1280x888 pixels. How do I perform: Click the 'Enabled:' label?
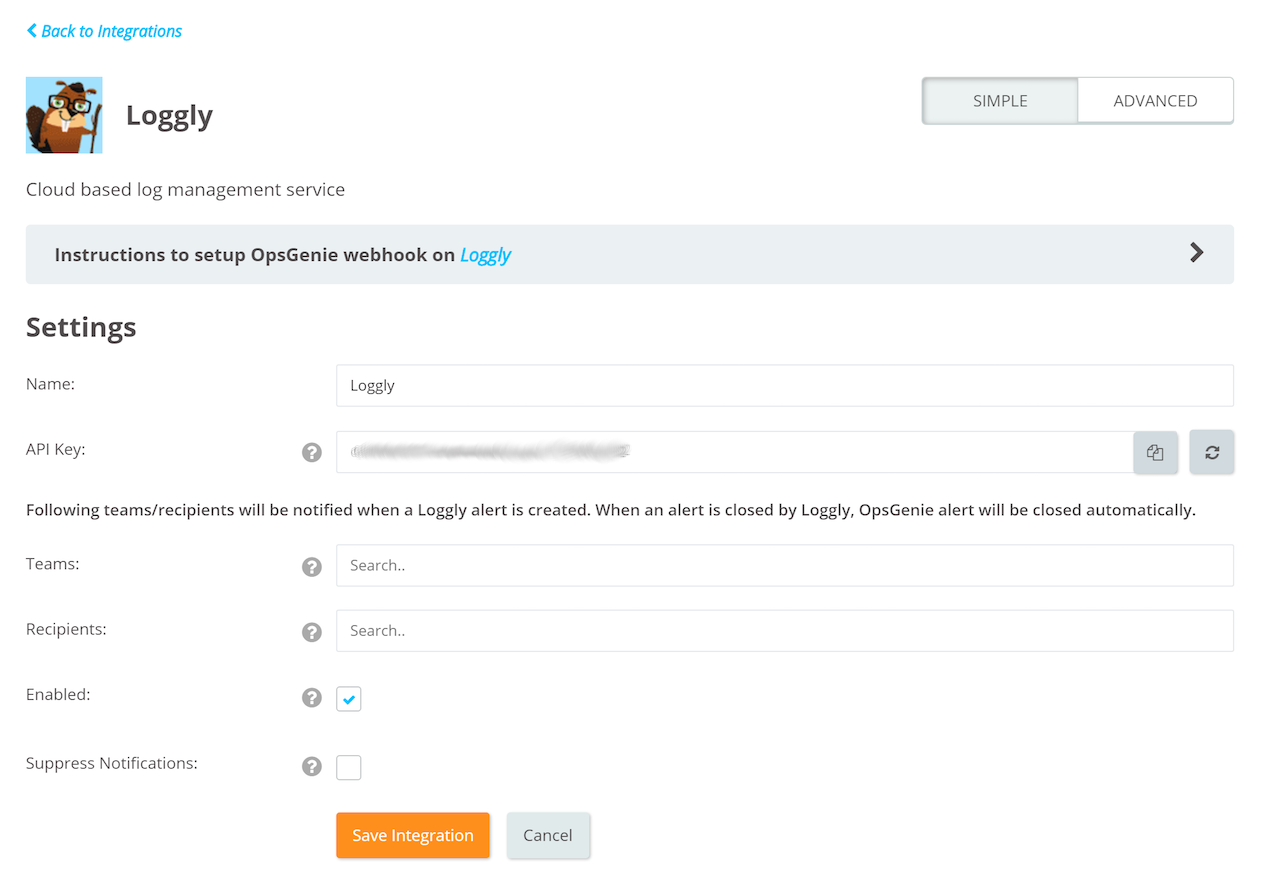58,694
